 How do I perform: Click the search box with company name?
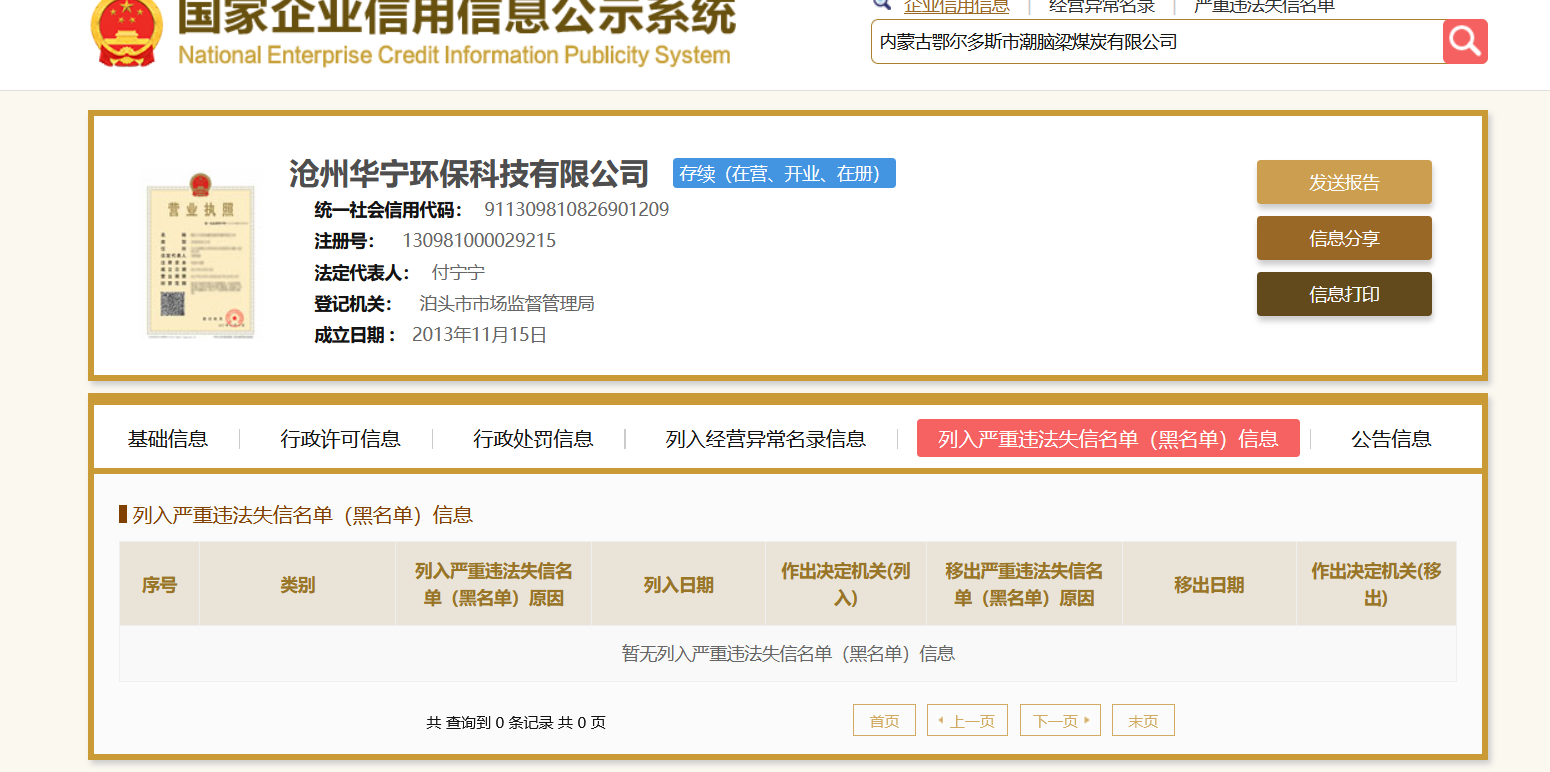[x=1157, y=41]
